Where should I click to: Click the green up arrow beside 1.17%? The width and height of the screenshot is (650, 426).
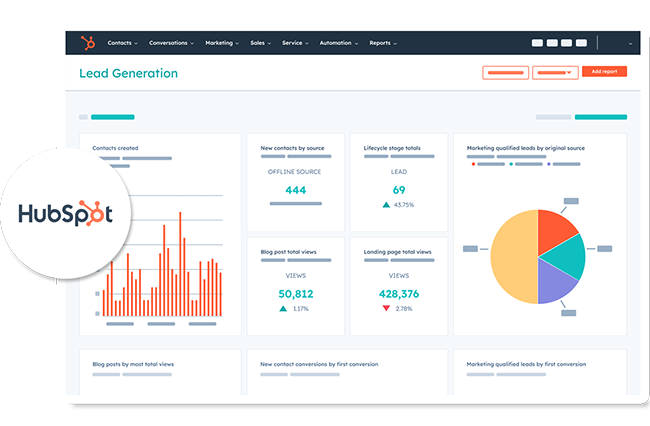283,309
